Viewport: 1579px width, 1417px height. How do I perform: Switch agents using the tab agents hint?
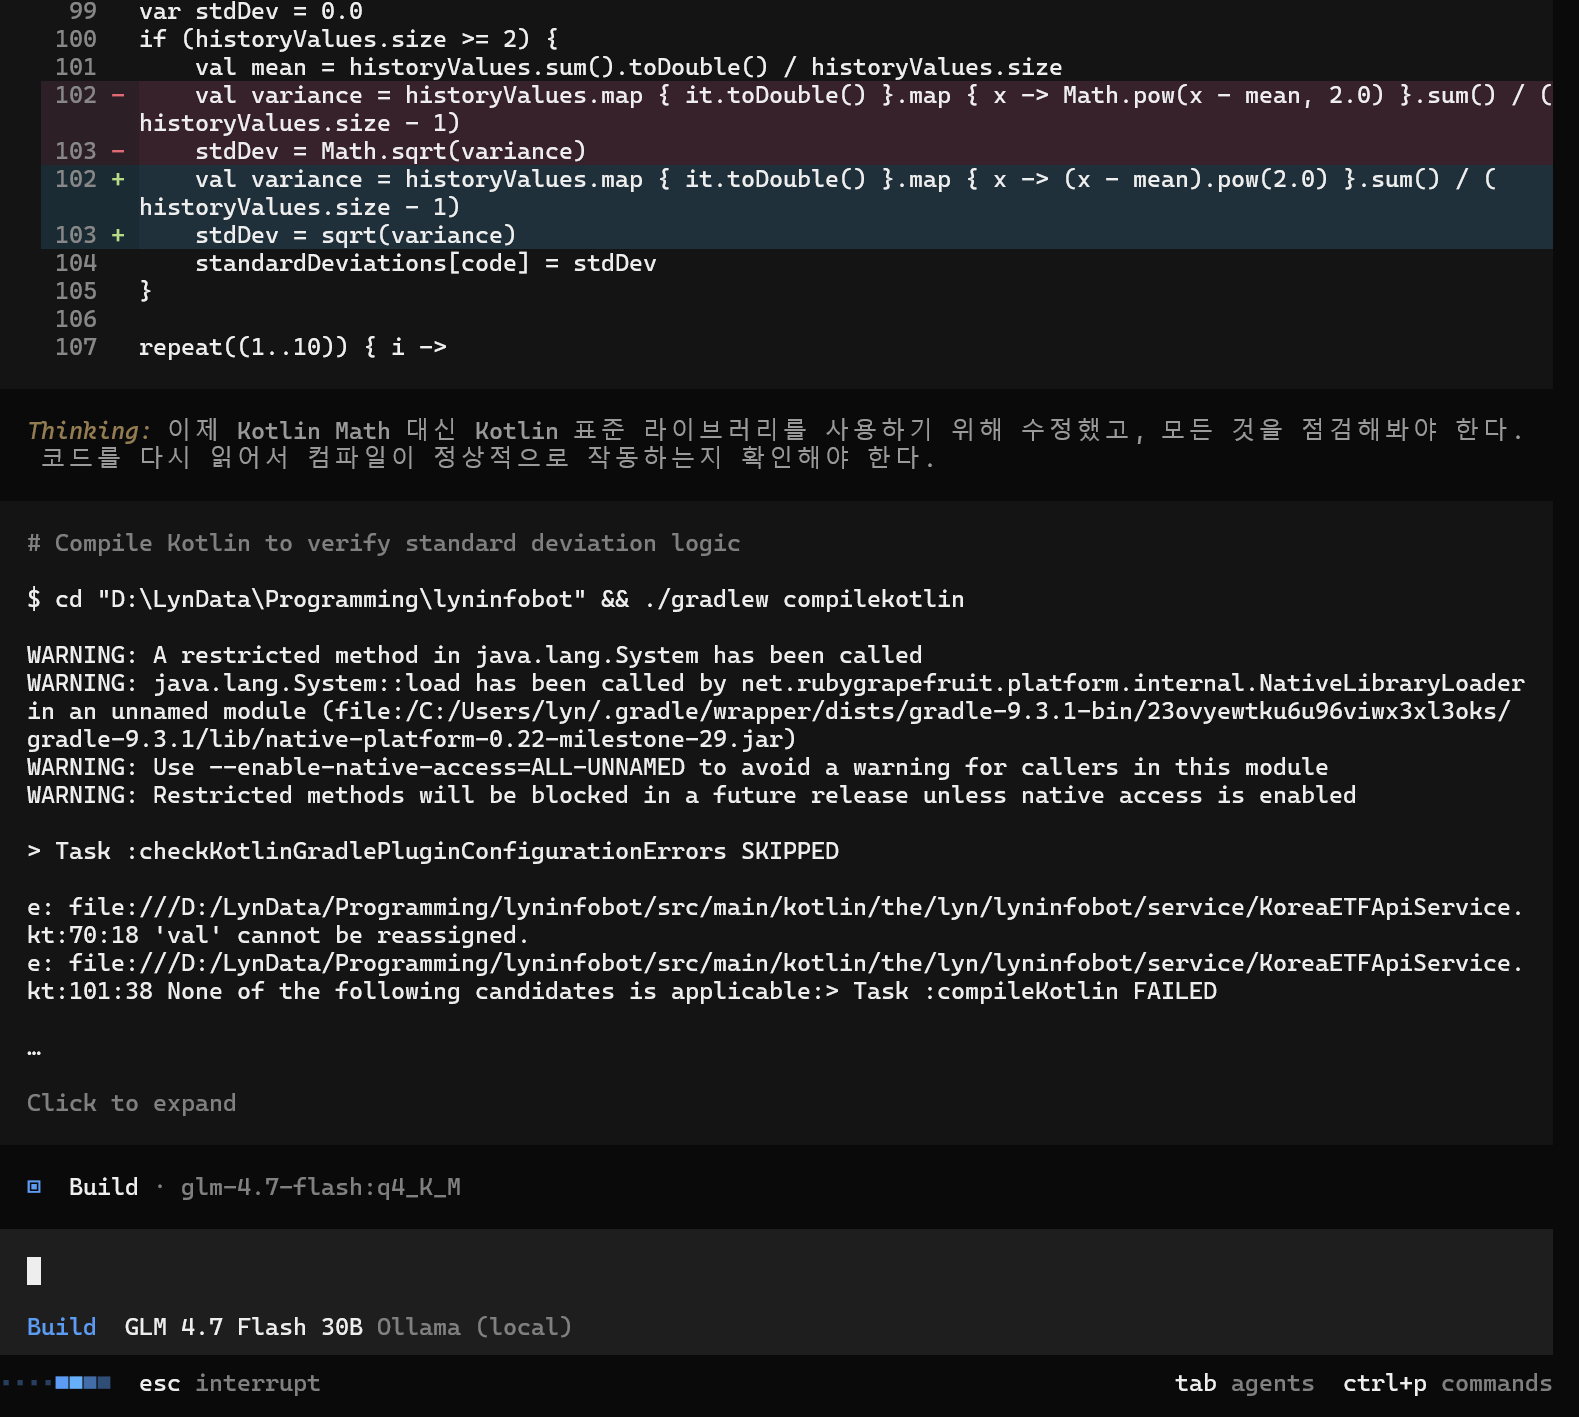click(x=1243, y=1383)
